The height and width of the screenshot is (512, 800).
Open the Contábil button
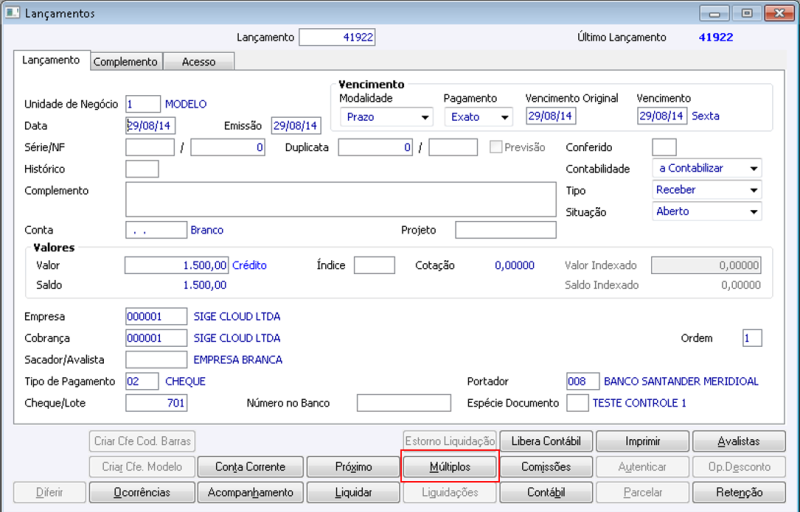pos(546,492)
